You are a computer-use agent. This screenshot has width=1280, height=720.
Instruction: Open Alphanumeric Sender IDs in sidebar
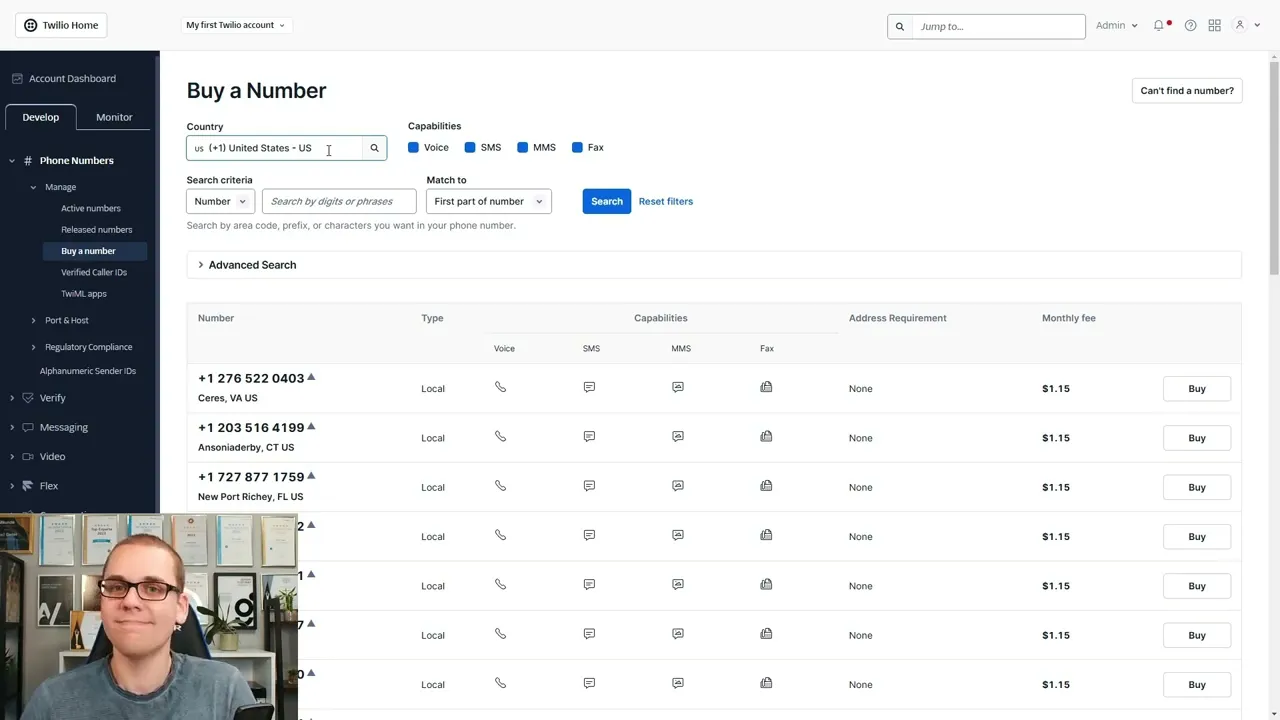point(88,371)
